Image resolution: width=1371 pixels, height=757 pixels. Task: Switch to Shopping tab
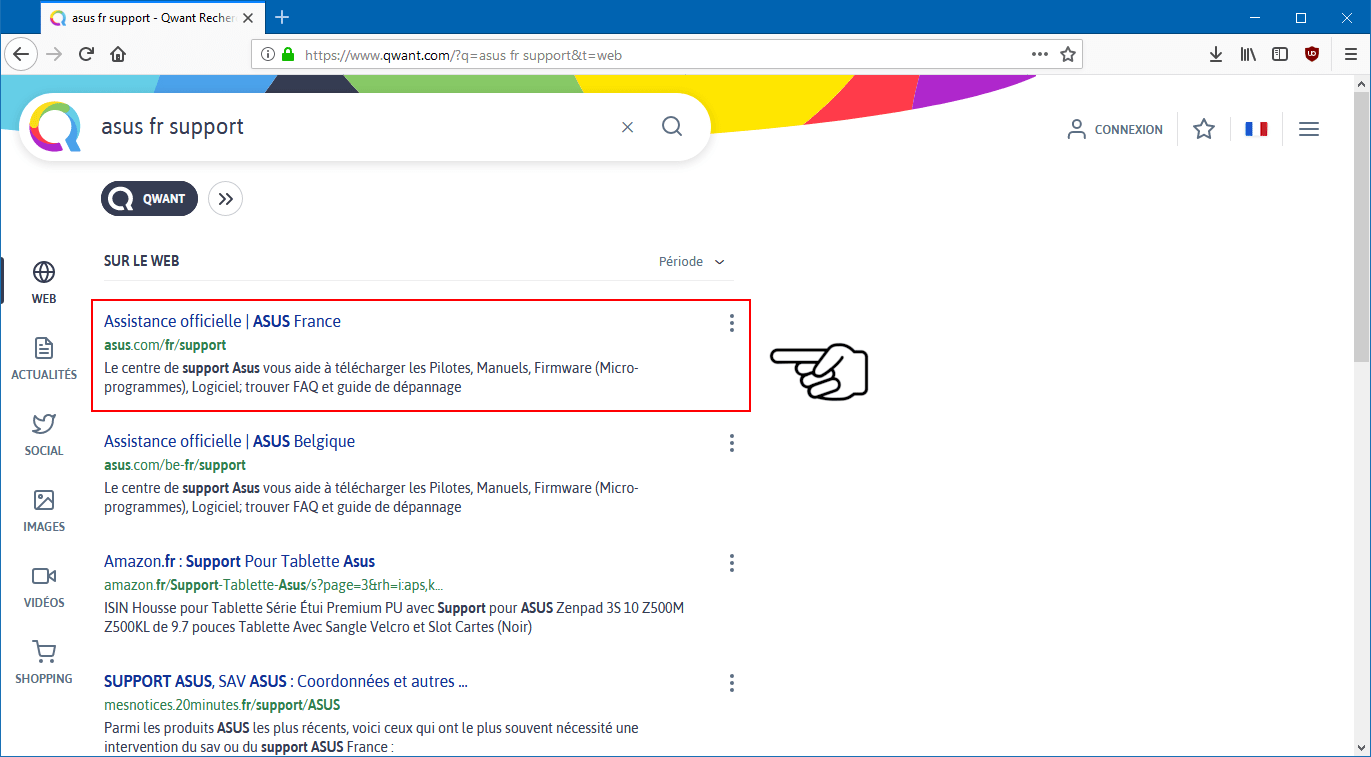(44, 662)
